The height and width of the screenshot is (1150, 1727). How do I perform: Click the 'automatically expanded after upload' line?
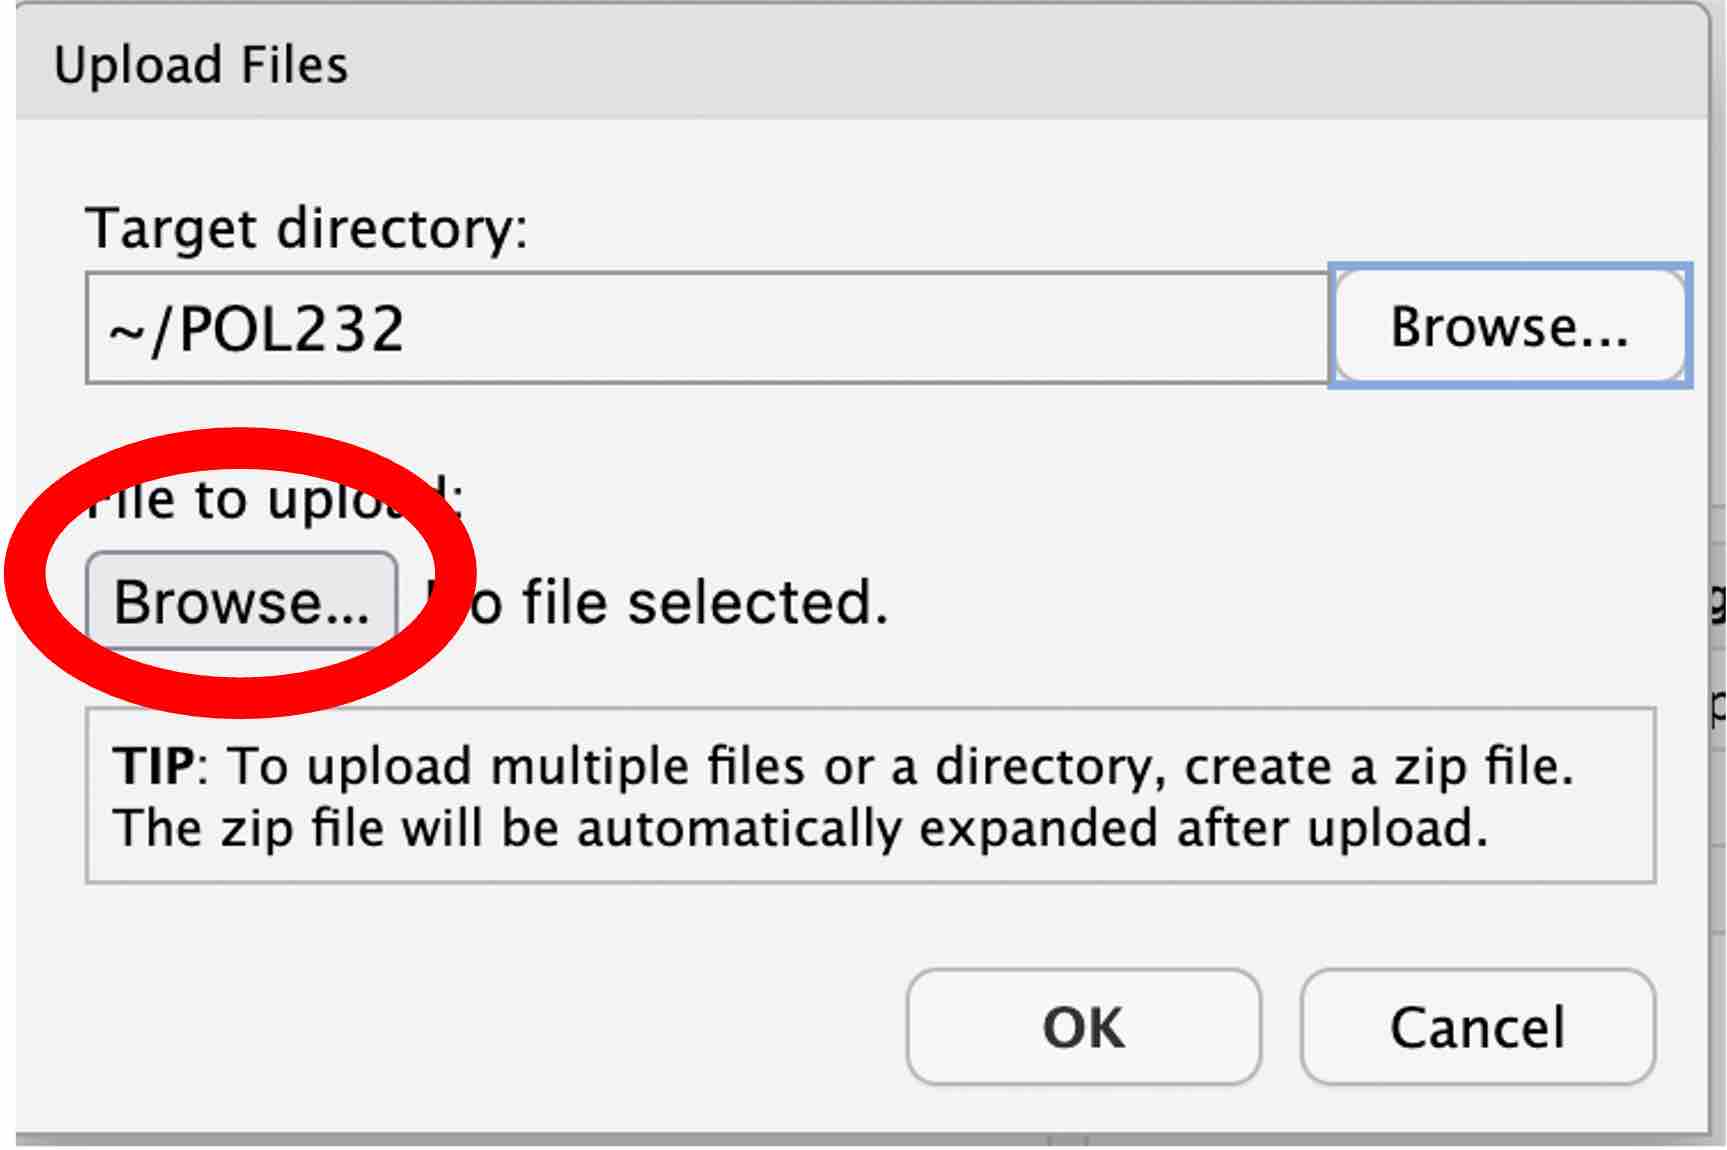(800, 829)
